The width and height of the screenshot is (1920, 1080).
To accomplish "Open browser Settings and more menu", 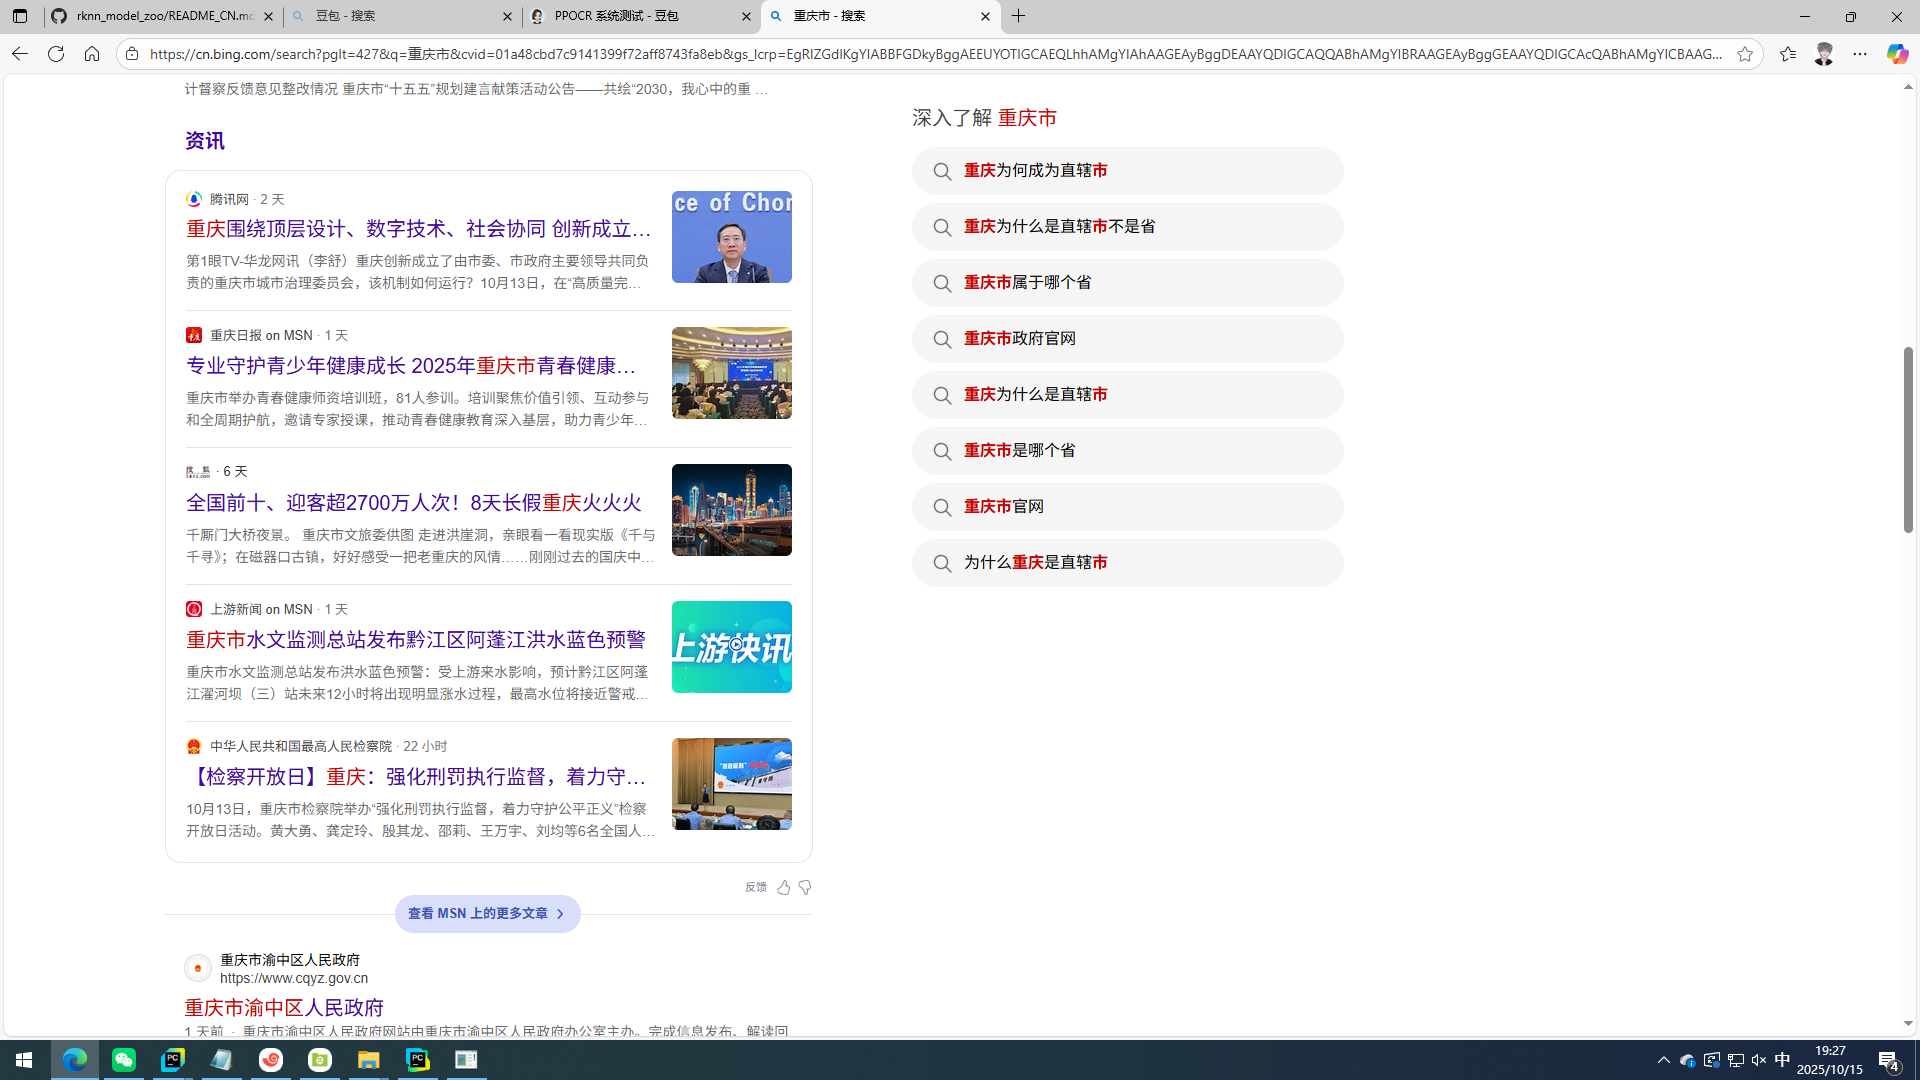I will (x=1860, y=54).
